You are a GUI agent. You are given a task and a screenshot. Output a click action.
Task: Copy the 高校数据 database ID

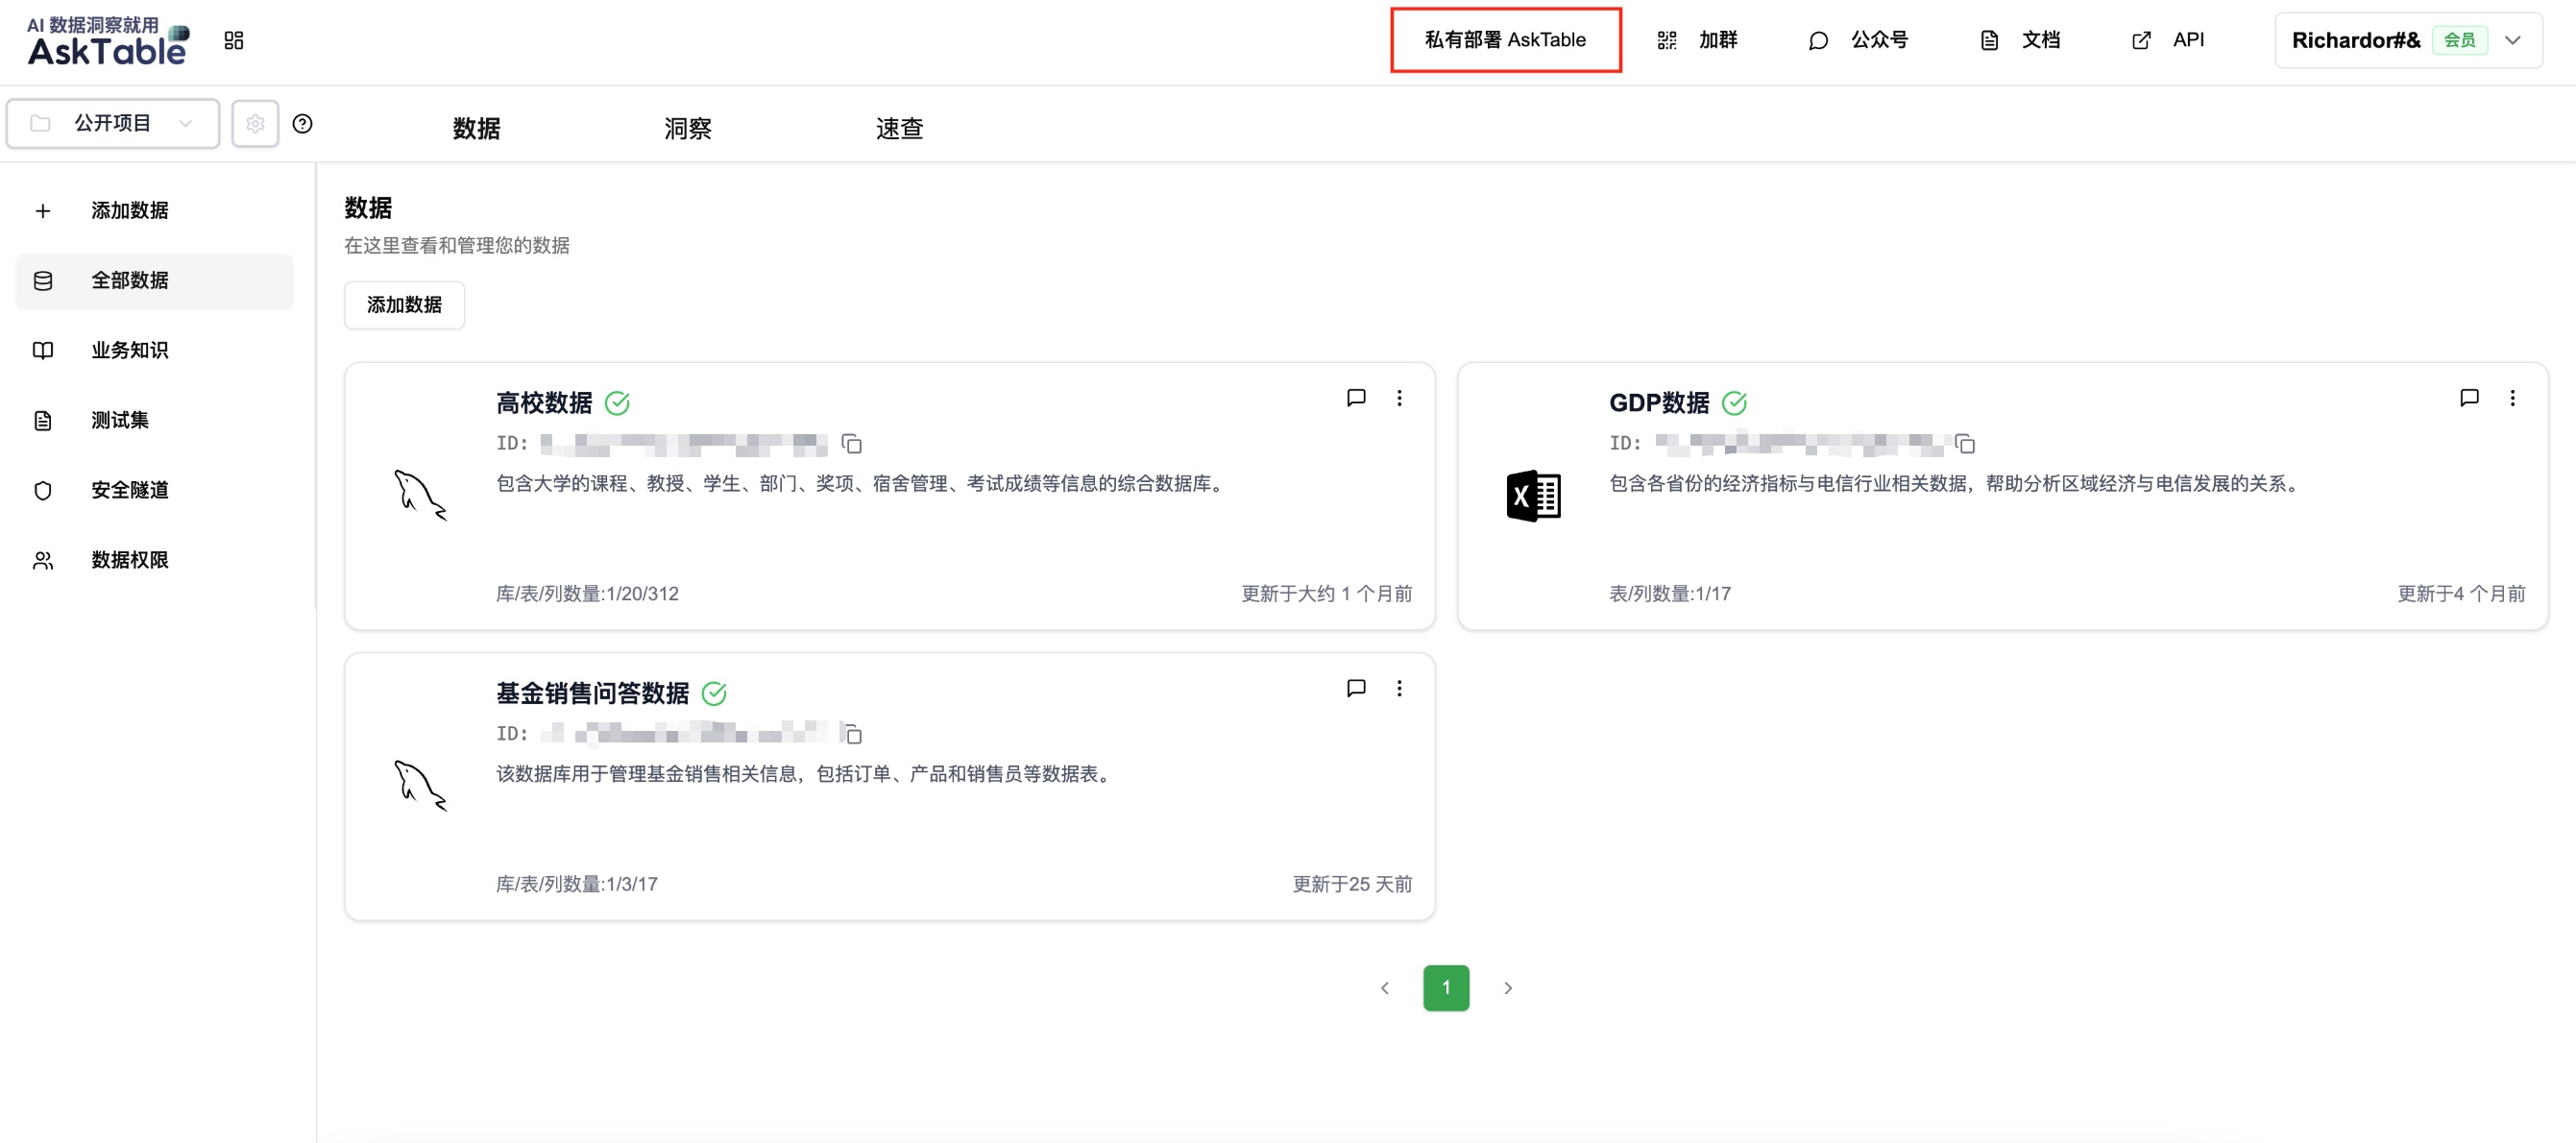[853, 444]
